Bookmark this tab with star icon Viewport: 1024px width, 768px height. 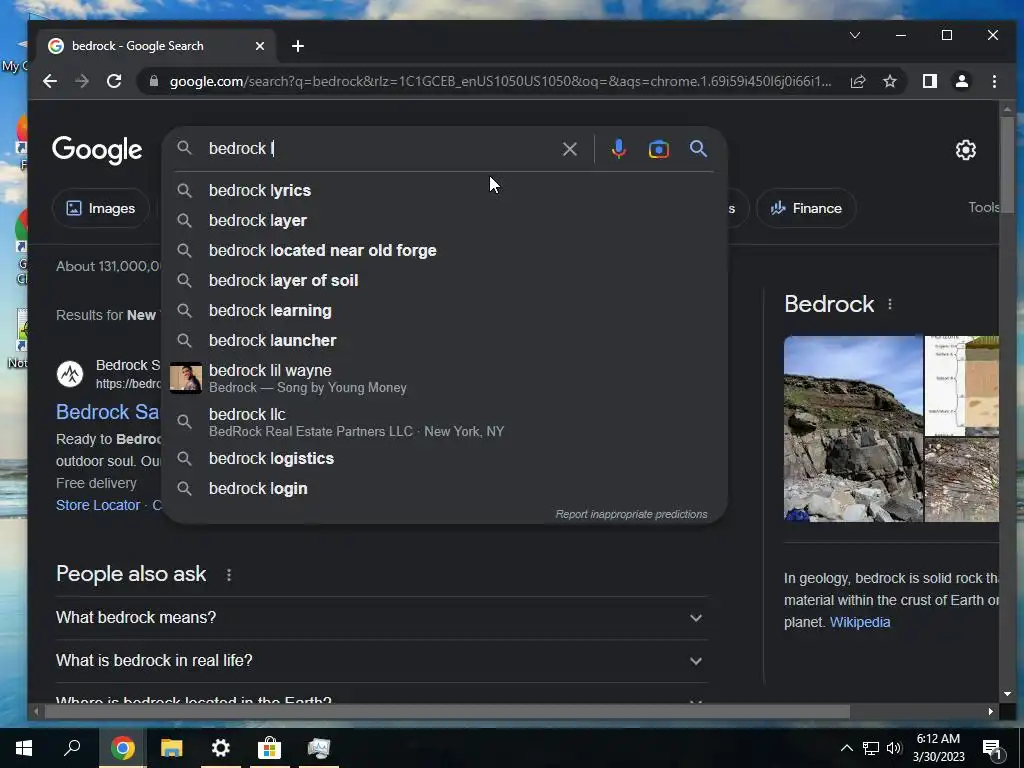coord(889,81)
